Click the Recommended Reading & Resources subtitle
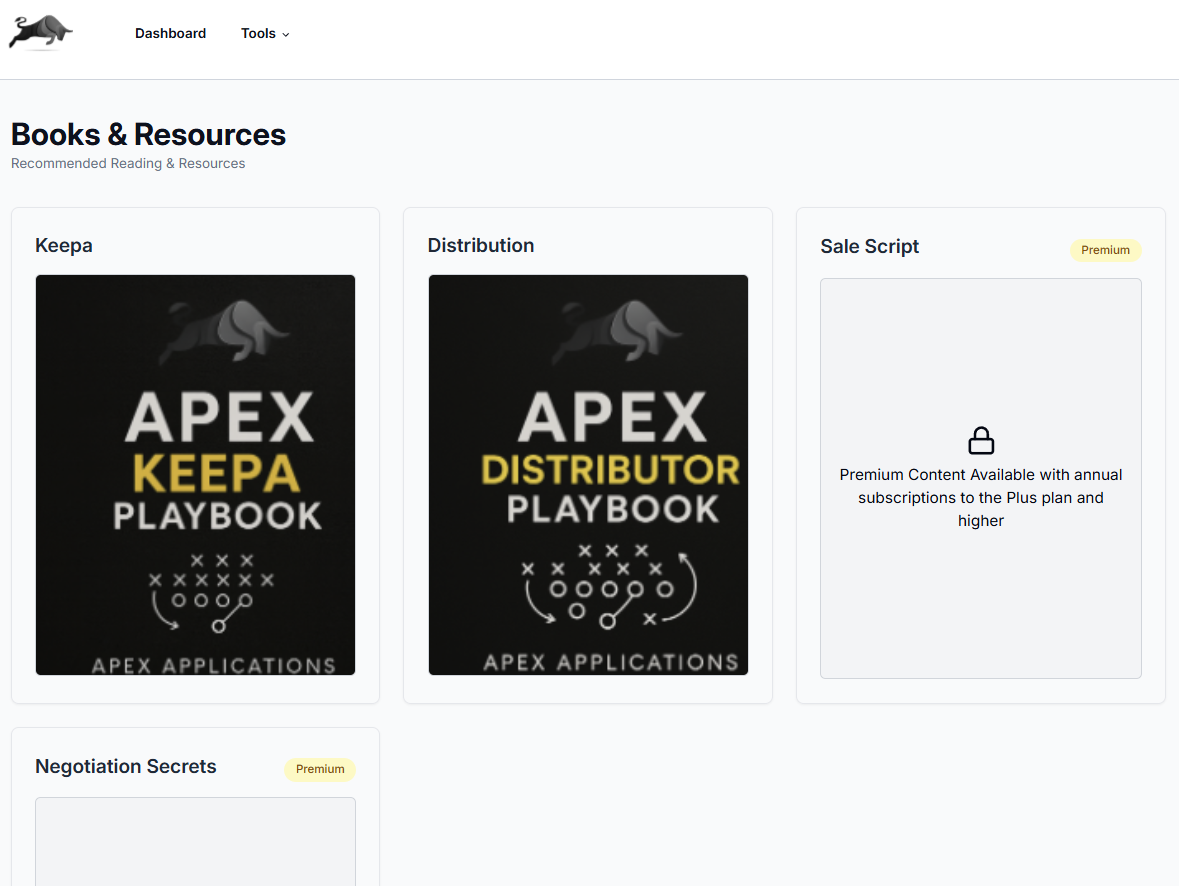Image resolution: width=1179 pixels, height=886 pixels. pyautogui.click(x=128, y=163)
